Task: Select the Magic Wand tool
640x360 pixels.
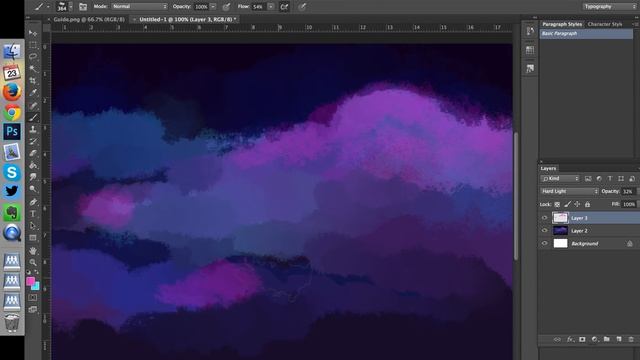Action: (x=33, y=69)
